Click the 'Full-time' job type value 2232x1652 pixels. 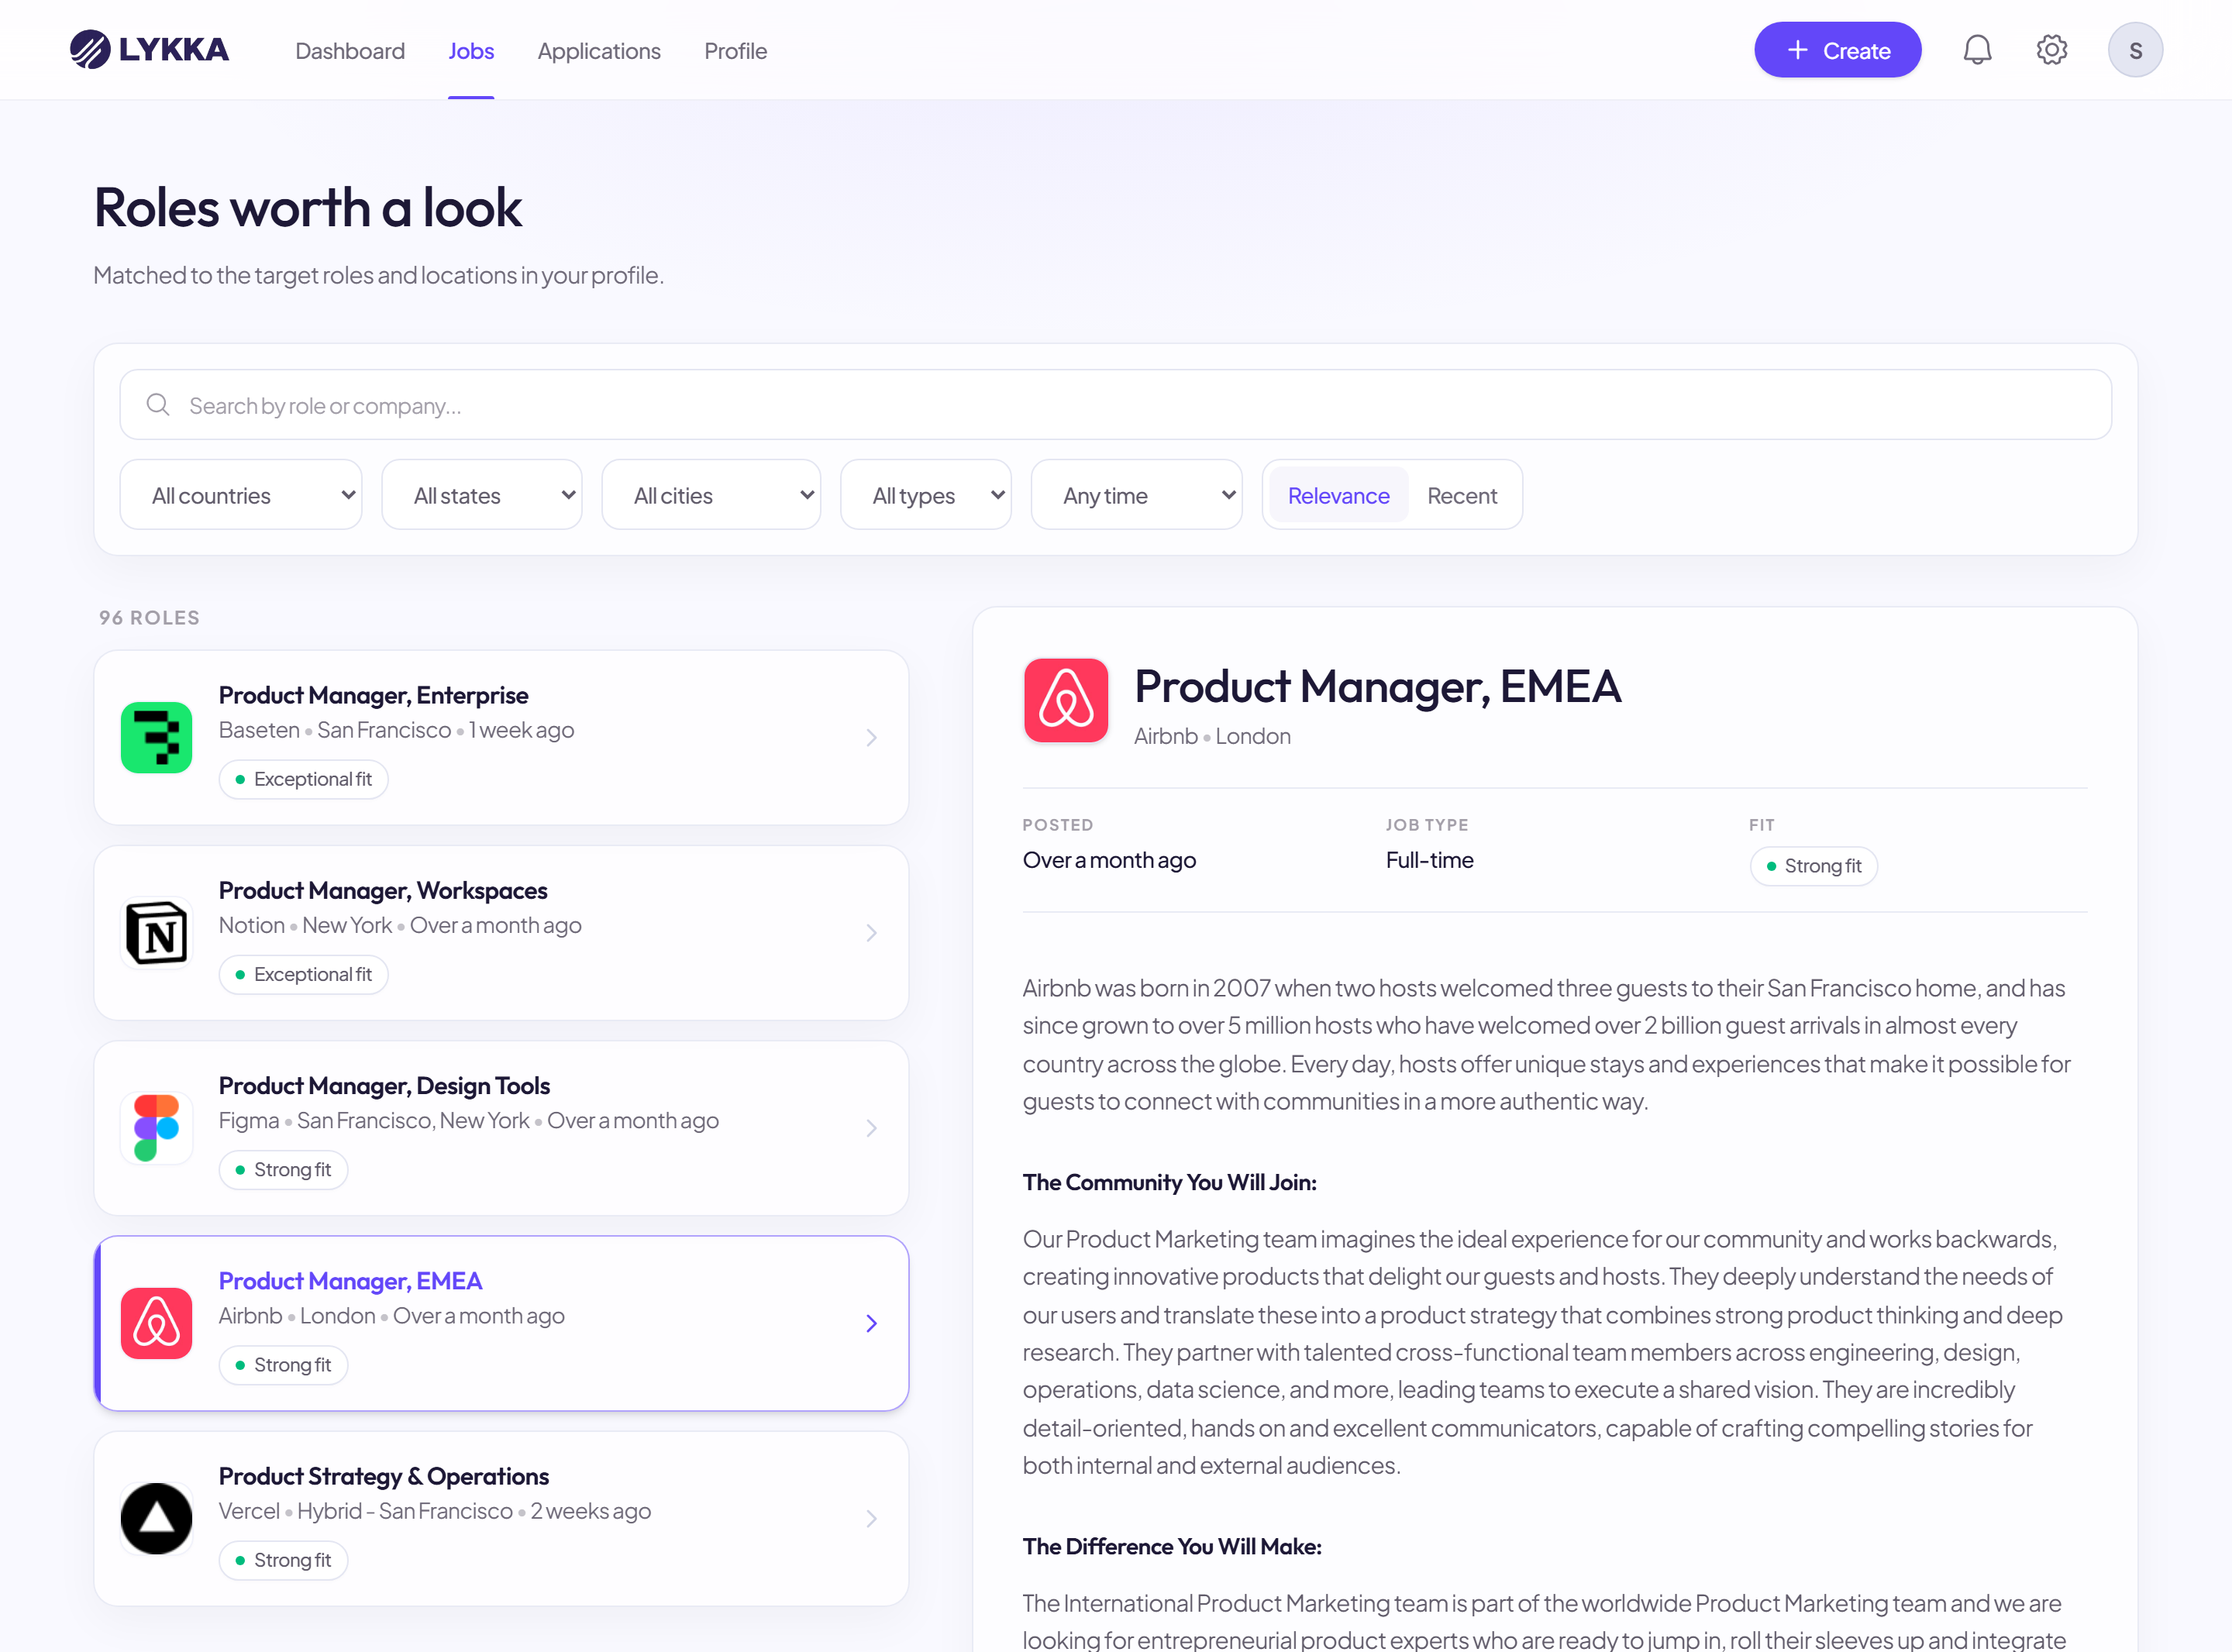(1429, 860)
